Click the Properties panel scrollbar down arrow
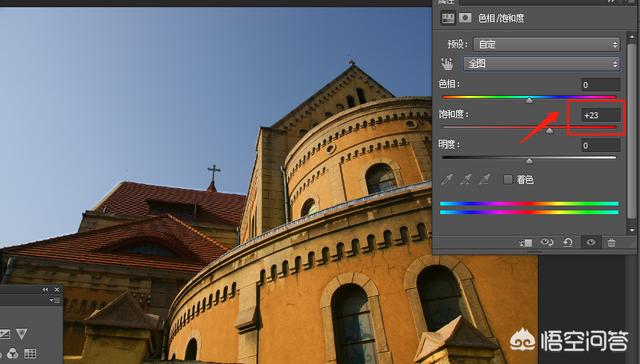640x364 pixels. tap(632, 230)
